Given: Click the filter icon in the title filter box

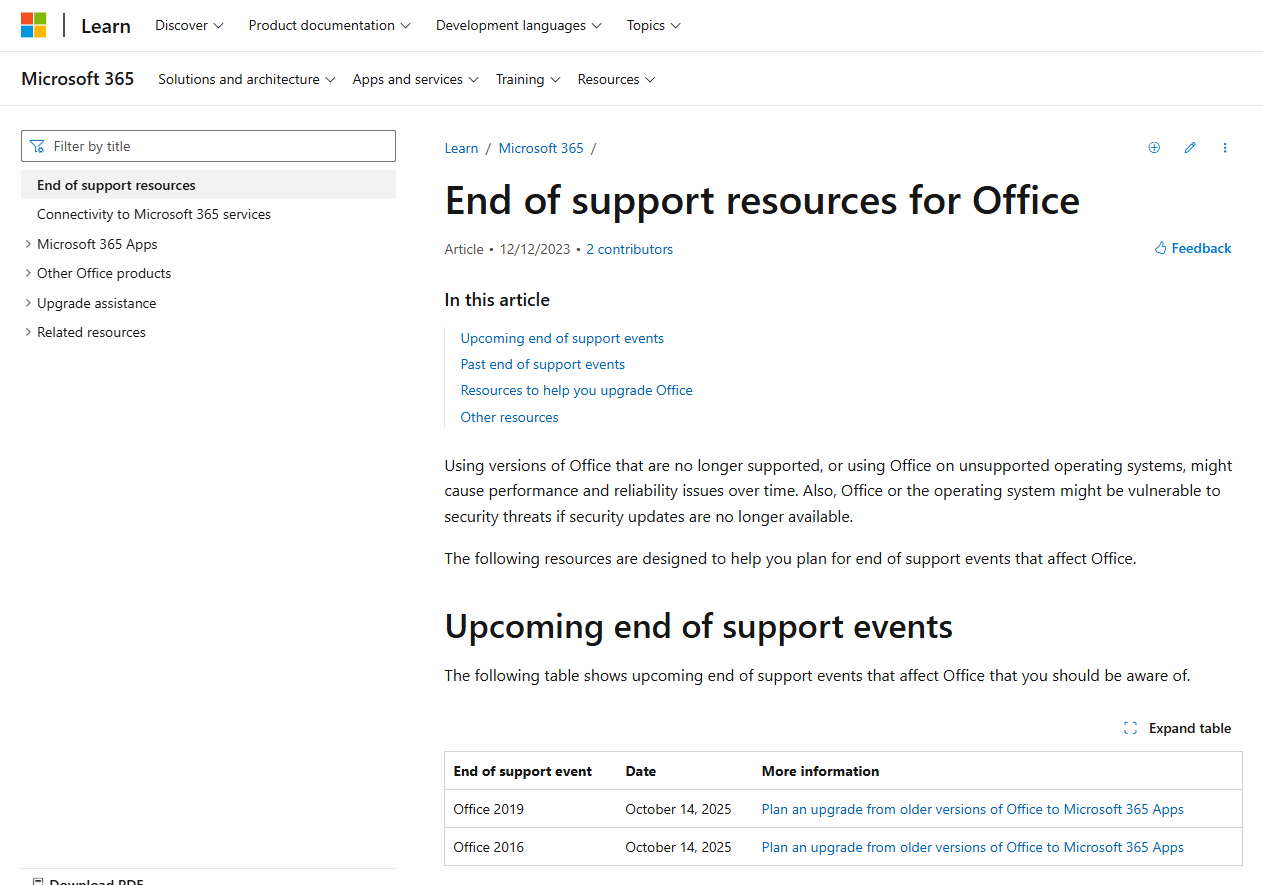Looking at the screenshot, I should (x=37, y=146).
